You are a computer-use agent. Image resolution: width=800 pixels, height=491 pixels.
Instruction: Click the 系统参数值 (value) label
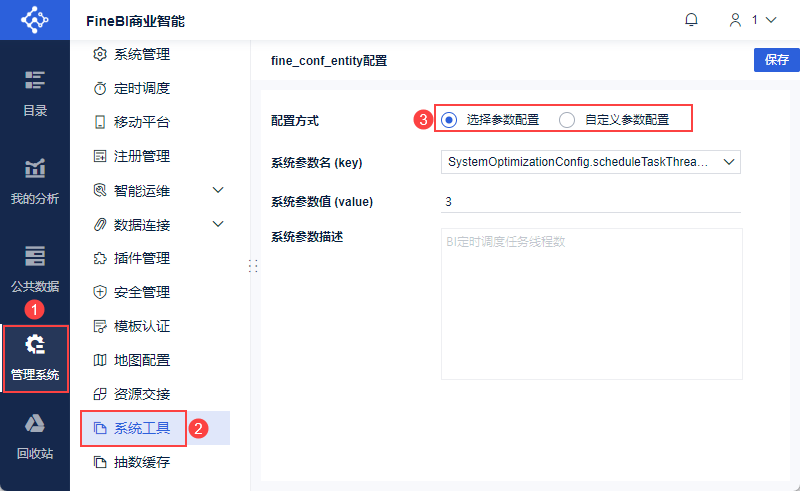pos(321,202)
